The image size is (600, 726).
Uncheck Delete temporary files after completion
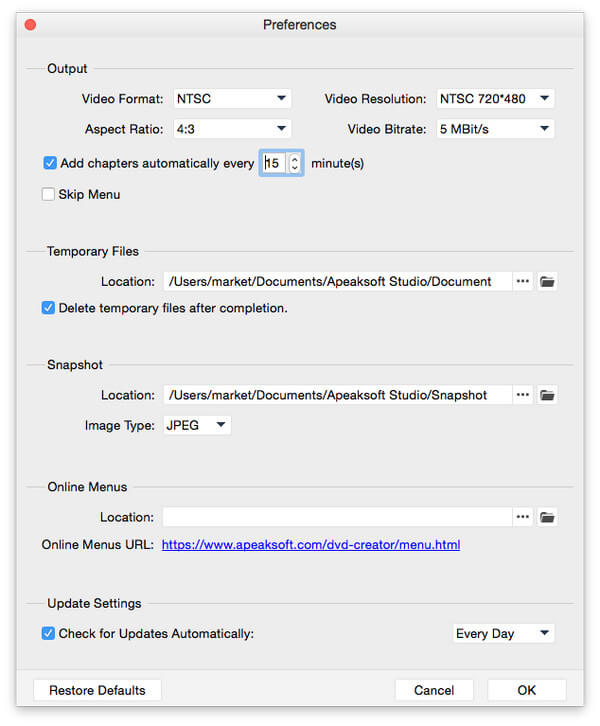coord(48,308)
